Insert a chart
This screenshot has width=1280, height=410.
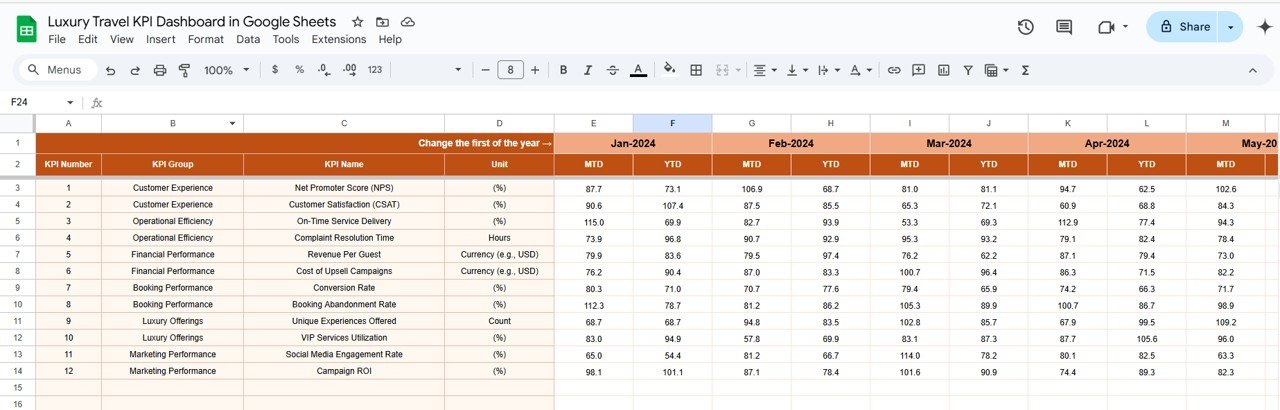(943, 70)
